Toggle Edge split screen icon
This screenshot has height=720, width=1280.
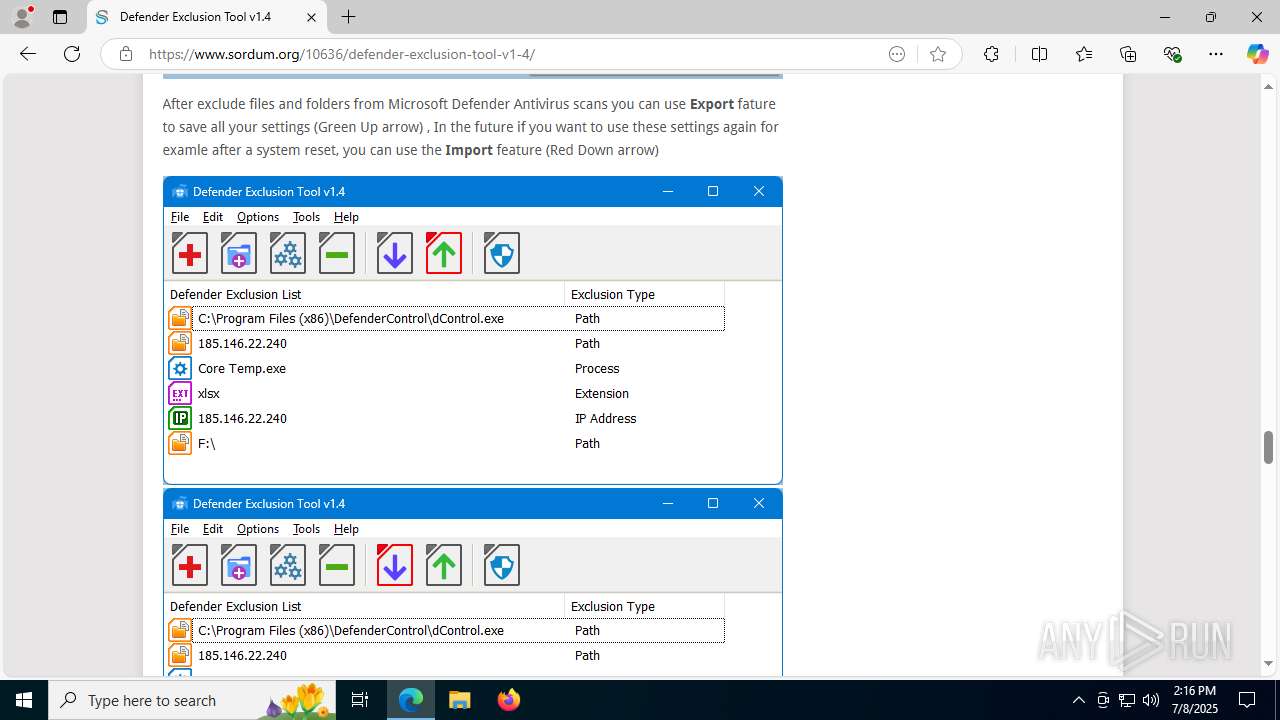click(x=1039, y=54)
